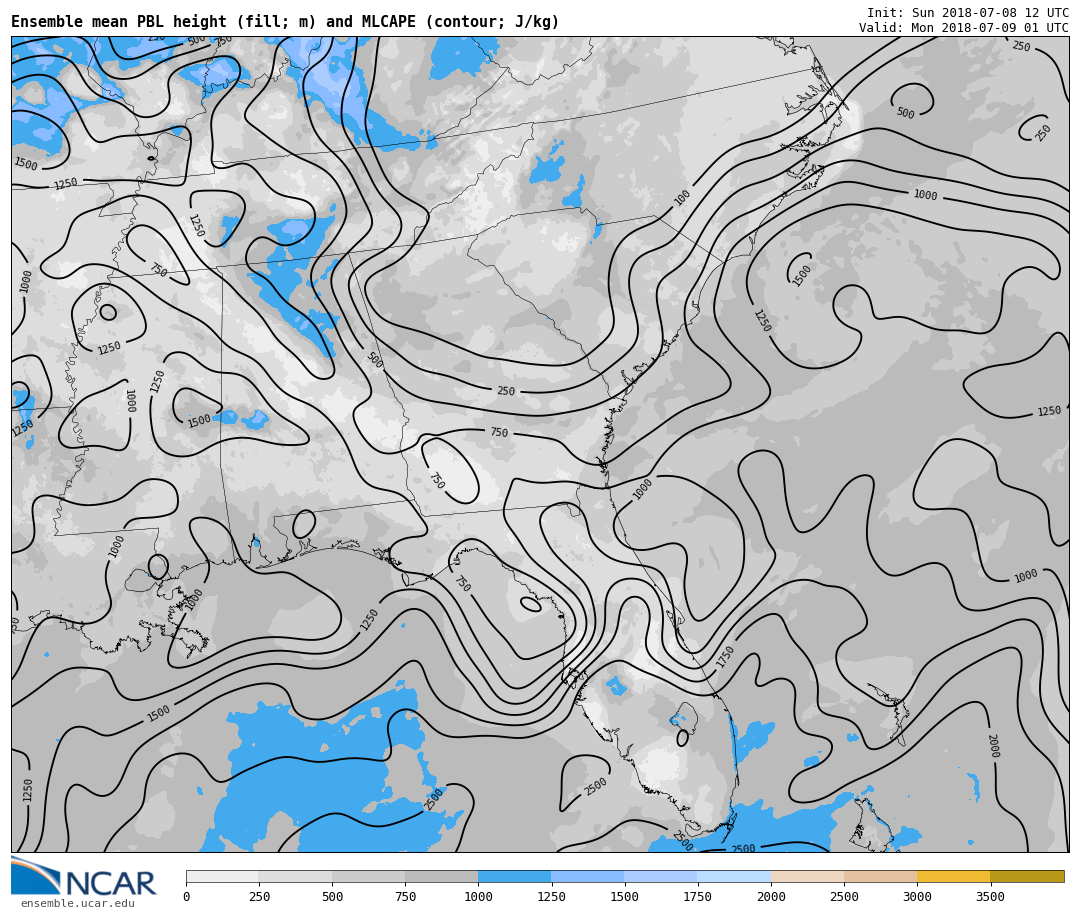Select the dark gold 3500 colorbar swatch
The image size is (1080, 915).
pyautogui.click(x=1027, y=876)
